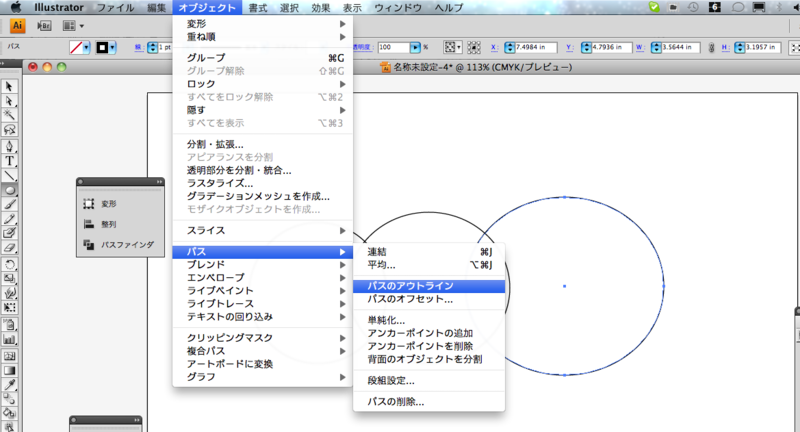
Task: Open the 整列 (Align) panel icon
Action: [89, 224]
